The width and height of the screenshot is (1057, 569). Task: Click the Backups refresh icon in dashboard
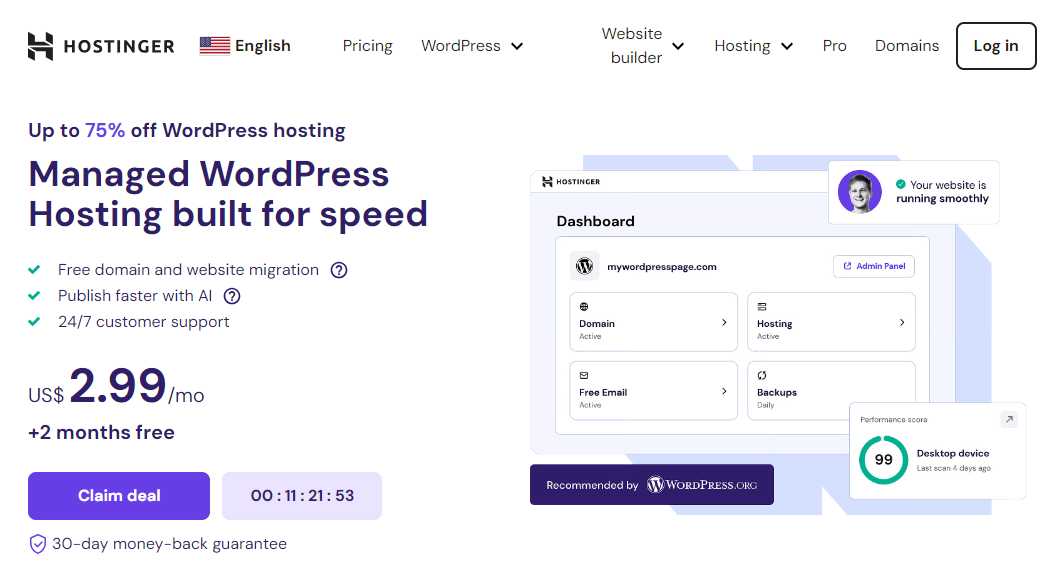[x=762, y=376]
